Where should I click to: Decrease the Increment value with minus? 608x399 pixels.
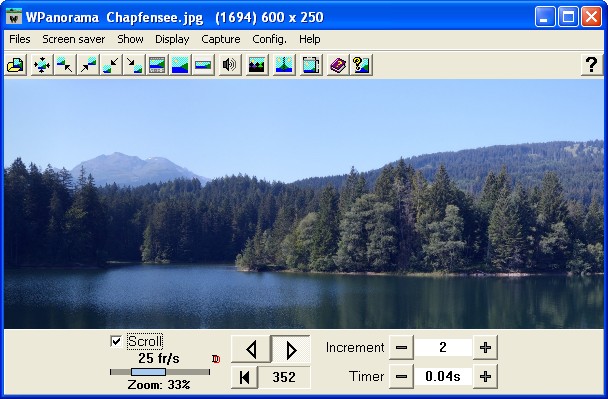coord(401,347)
